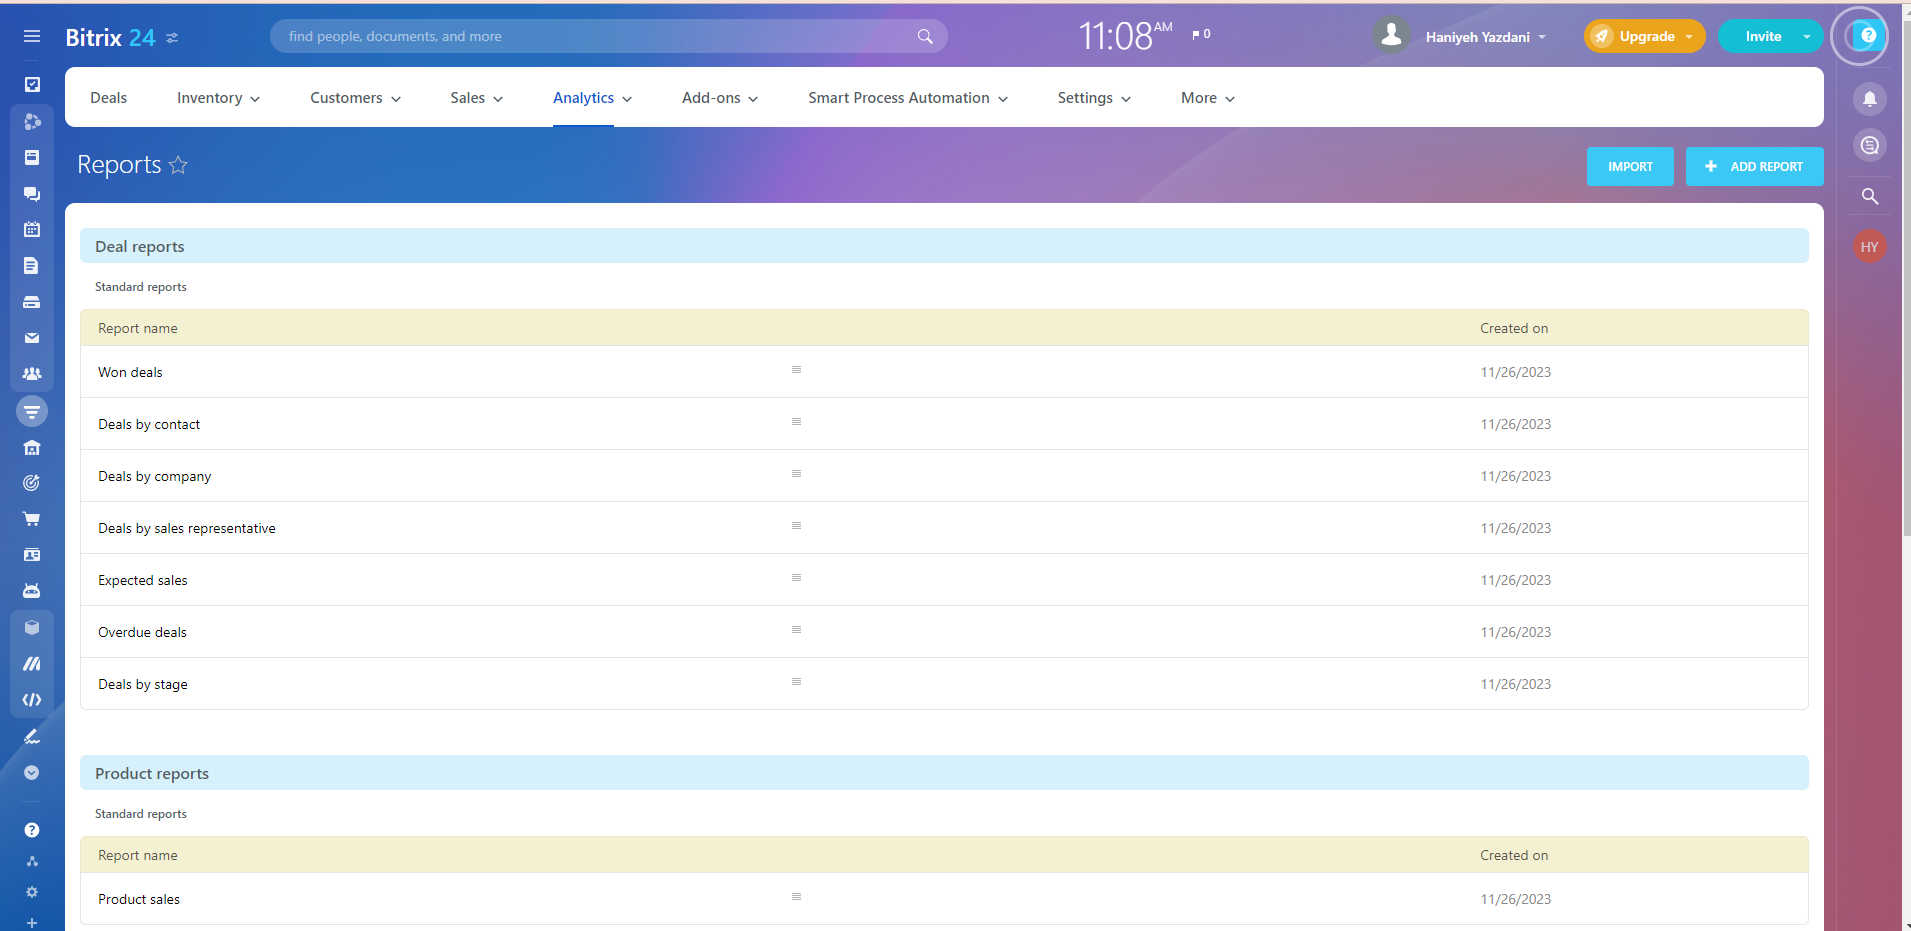The image size is (1911, 931).
Task: Open the Deals by company report
Action: 155,476
